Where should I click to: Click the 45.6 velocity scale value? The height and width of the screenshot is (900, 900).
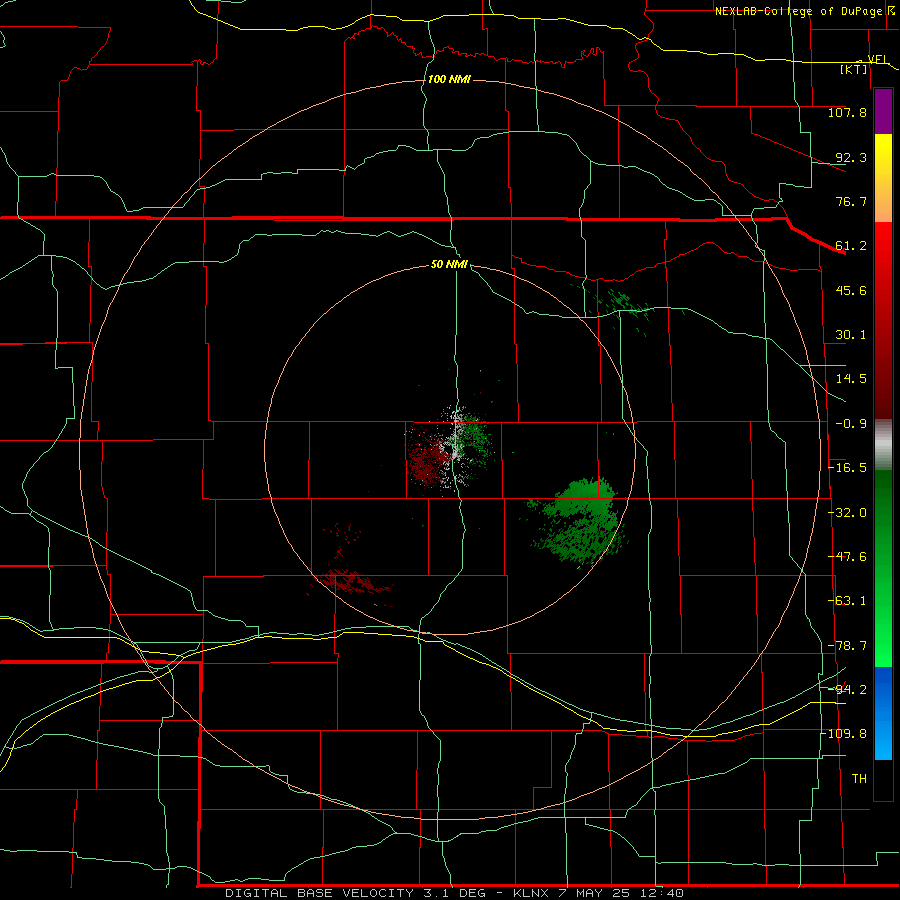pyautogui.click(x=851, y=290)
